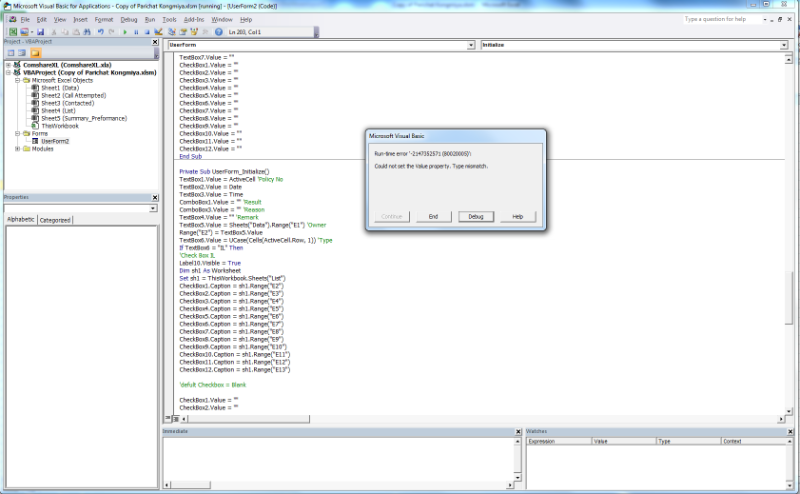The image size is (800, 494).
Task: Toggle Folders button in Project panel
Action: (x=36, y=53)
